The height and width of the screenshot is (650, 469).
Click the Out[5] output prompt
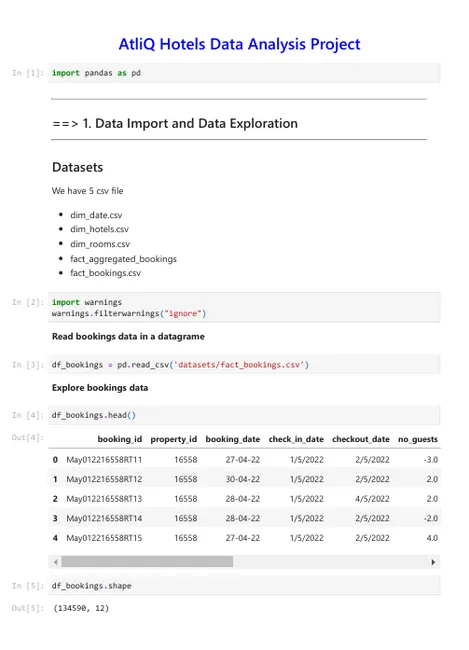point(28,608)
